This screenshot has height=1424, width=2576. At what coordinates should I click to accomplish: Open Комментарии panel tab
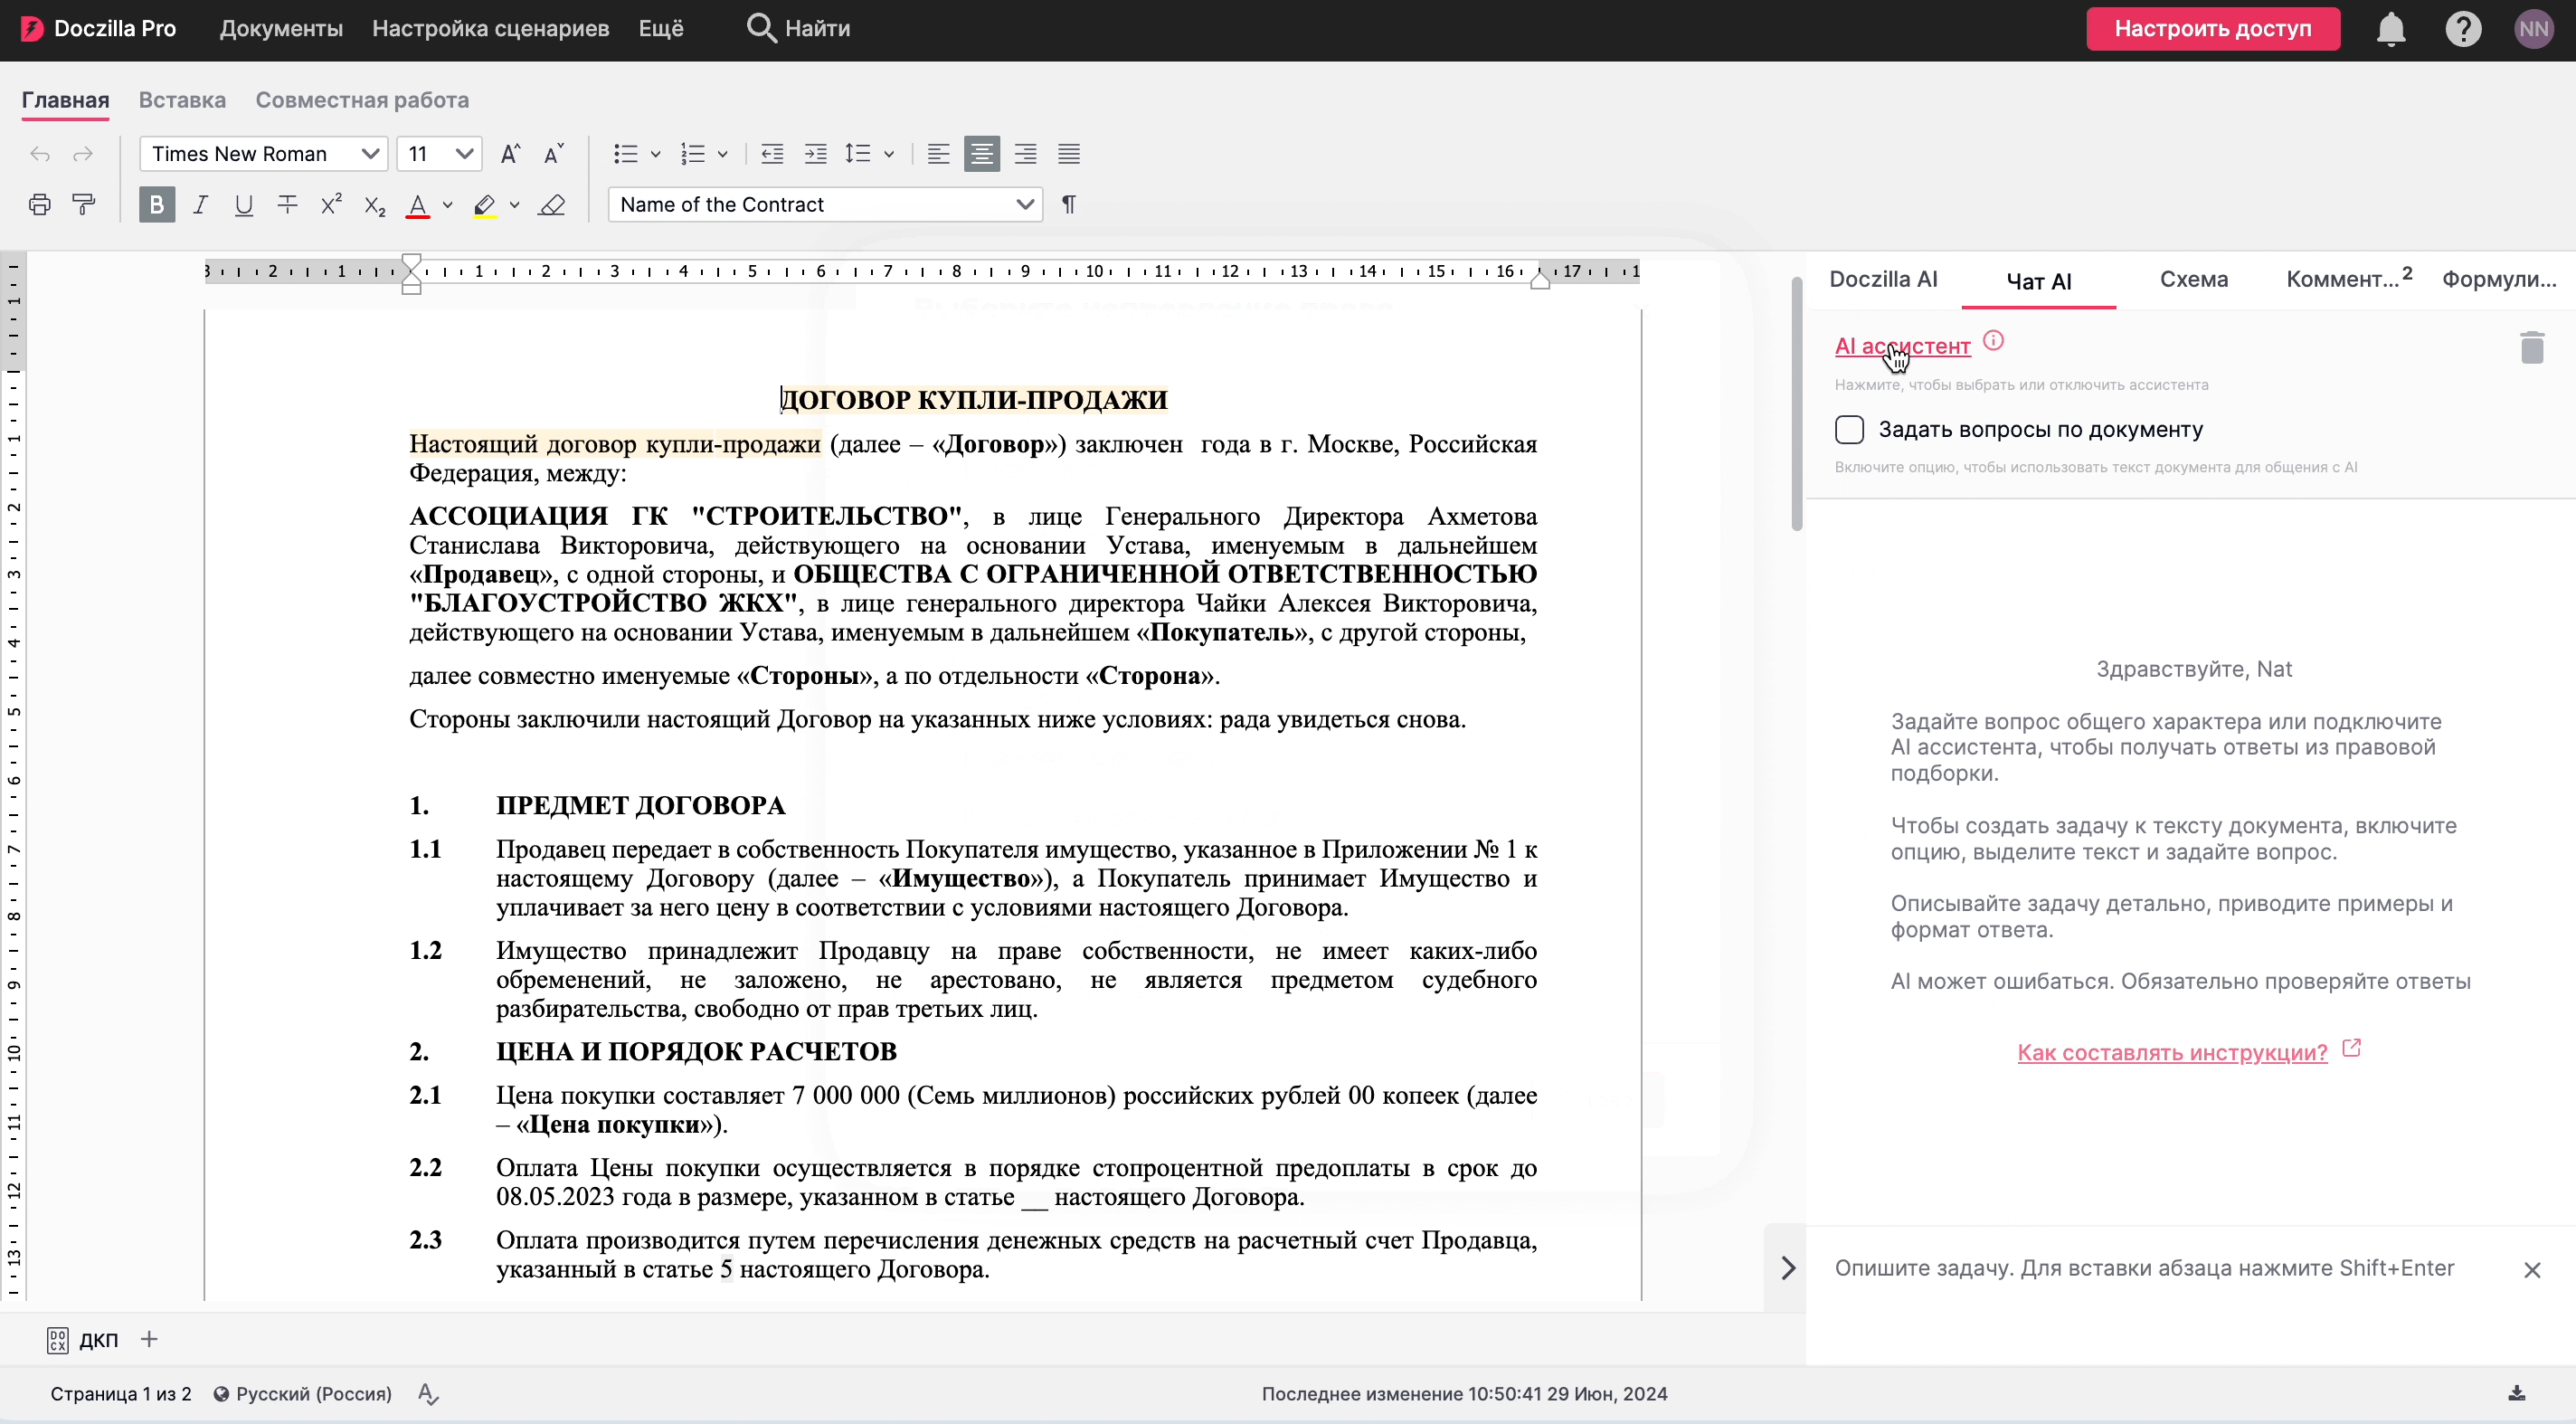[2349, 279]
